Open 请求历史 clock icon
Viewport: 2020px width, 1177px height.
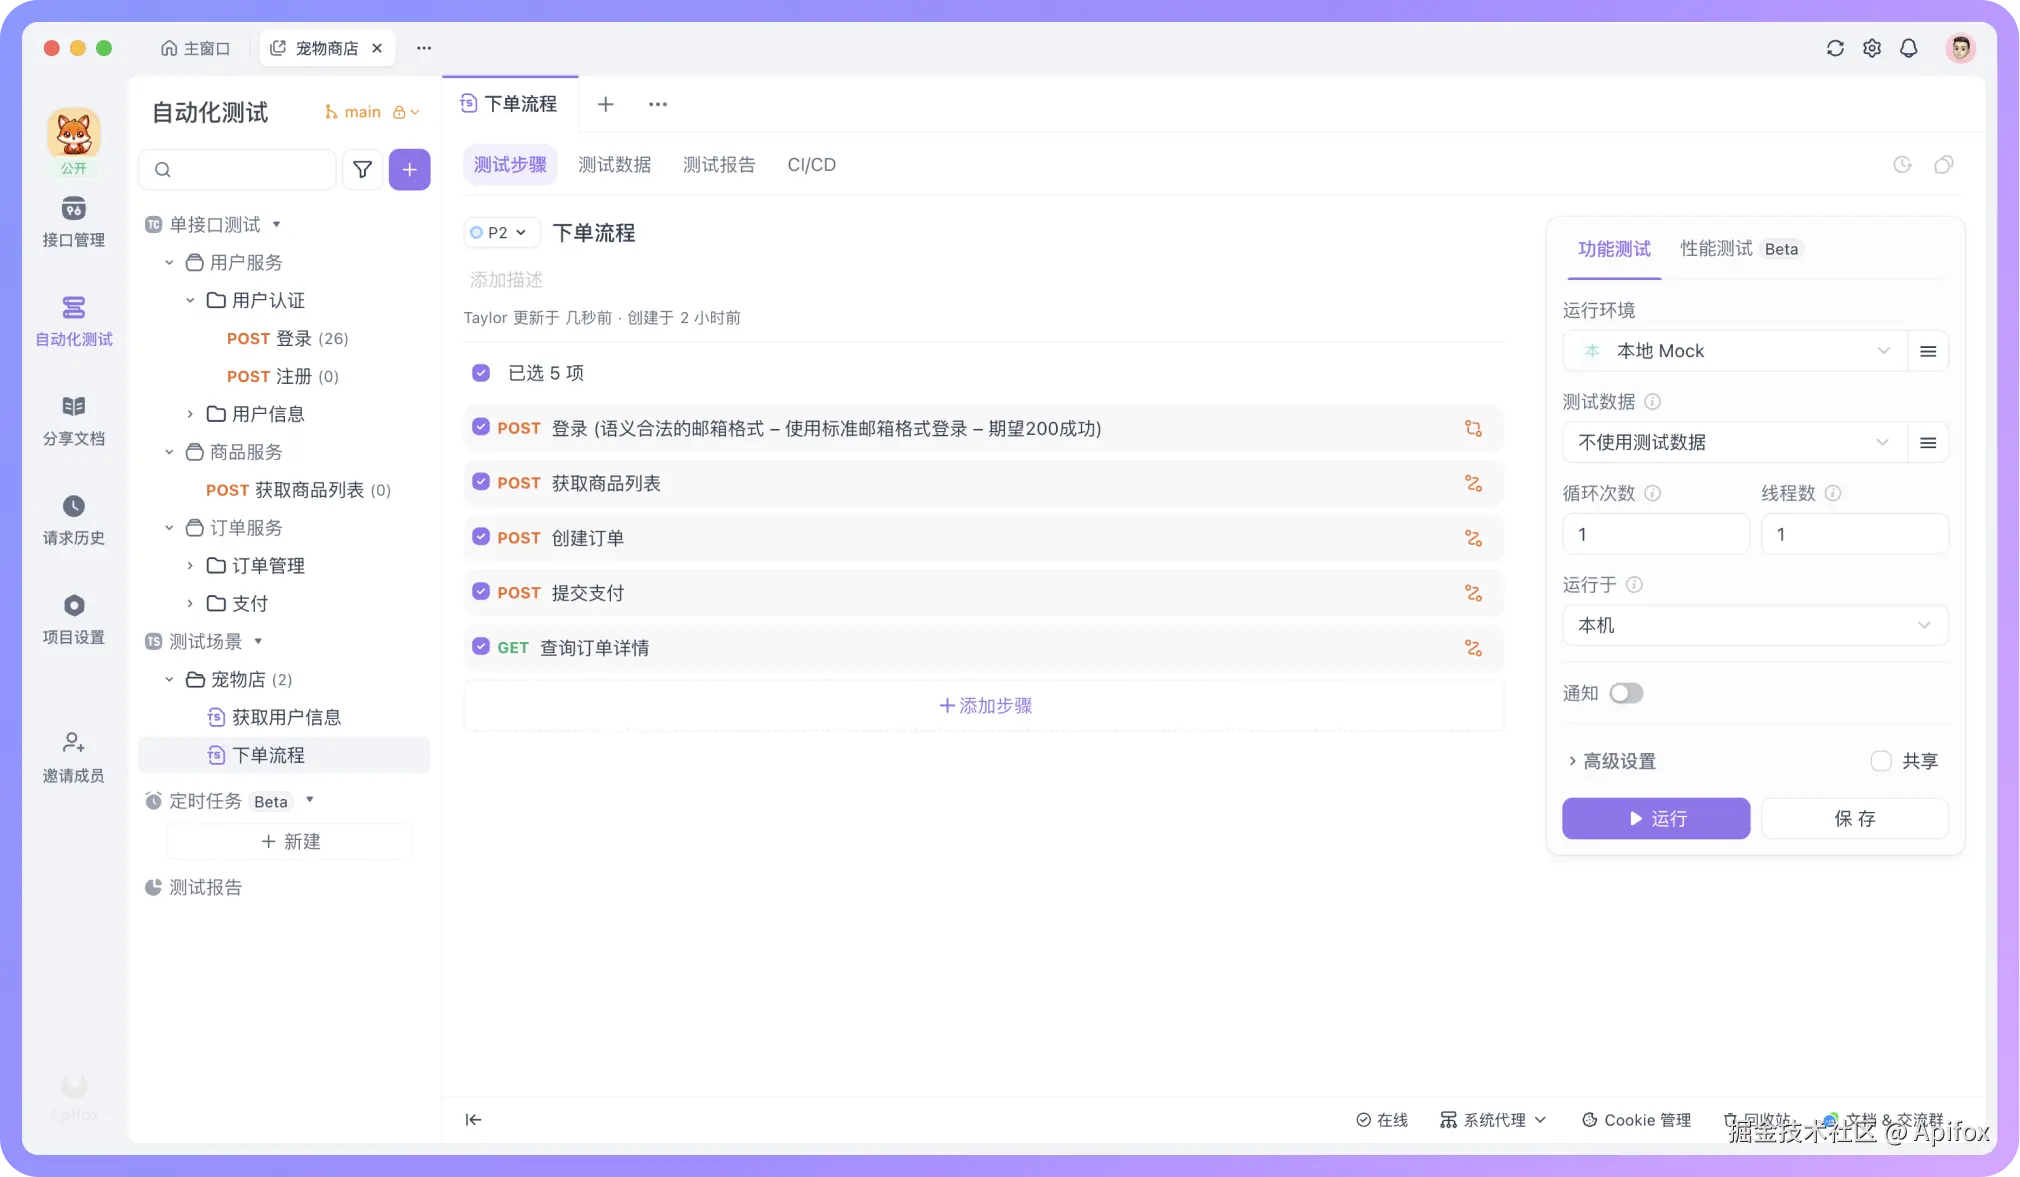coord(73,506)
